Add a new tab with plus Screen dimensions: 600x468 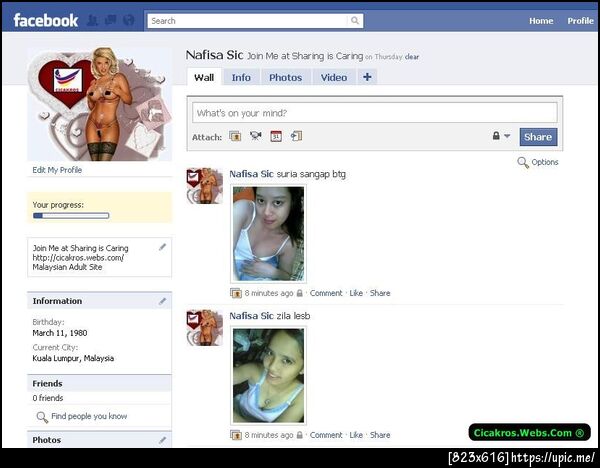tap(367, 77)
